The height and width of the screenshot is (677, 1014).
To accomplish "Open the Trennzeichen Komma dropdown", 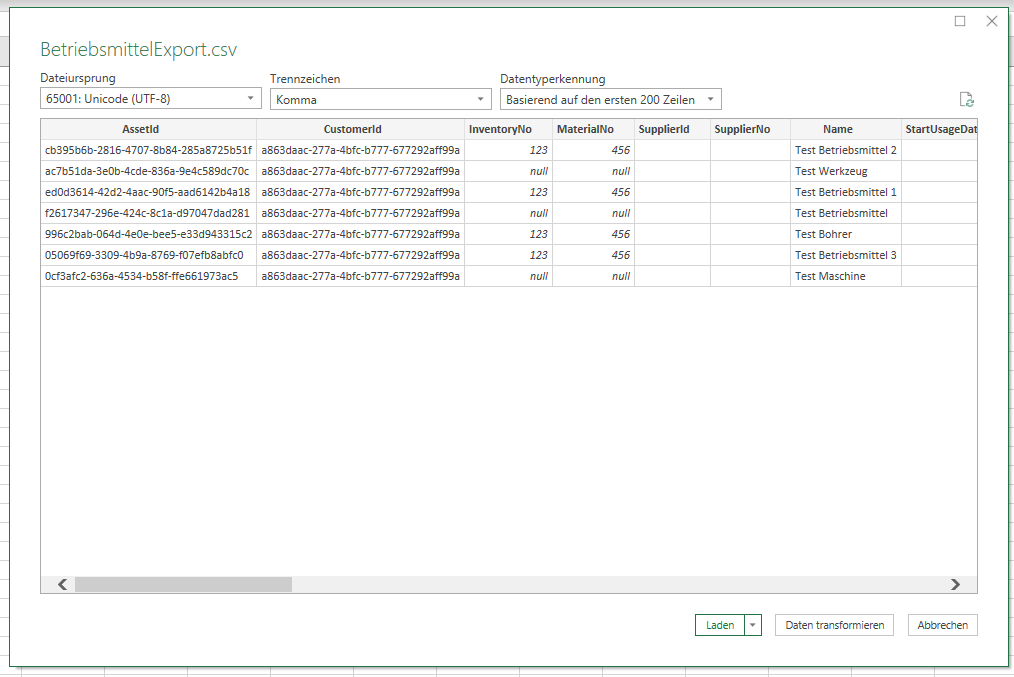I will [380, 99].
